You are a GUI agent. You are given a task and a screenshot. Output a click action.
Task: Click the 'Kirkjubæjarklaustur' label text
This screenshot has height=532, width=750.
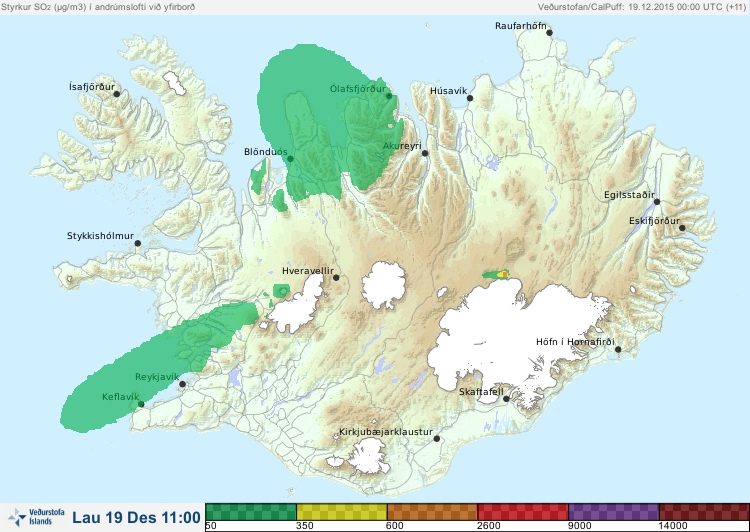tap(386, 432)
